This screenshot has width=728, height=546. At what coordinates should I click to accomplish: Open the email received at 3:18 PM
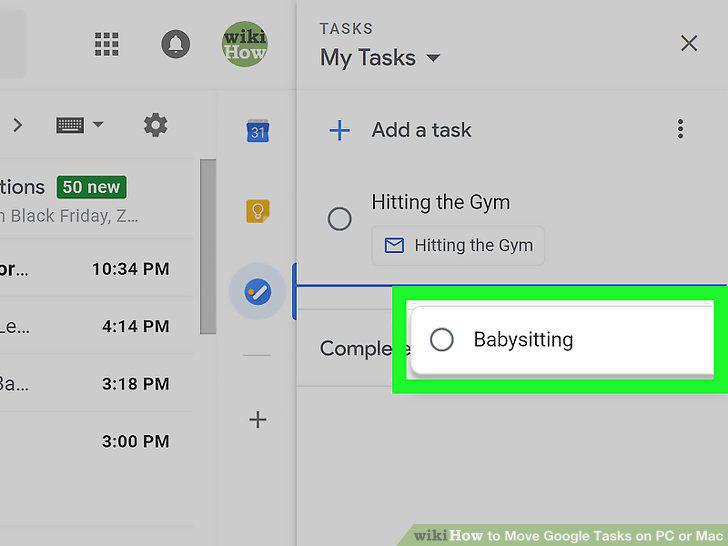coord(97,384)
